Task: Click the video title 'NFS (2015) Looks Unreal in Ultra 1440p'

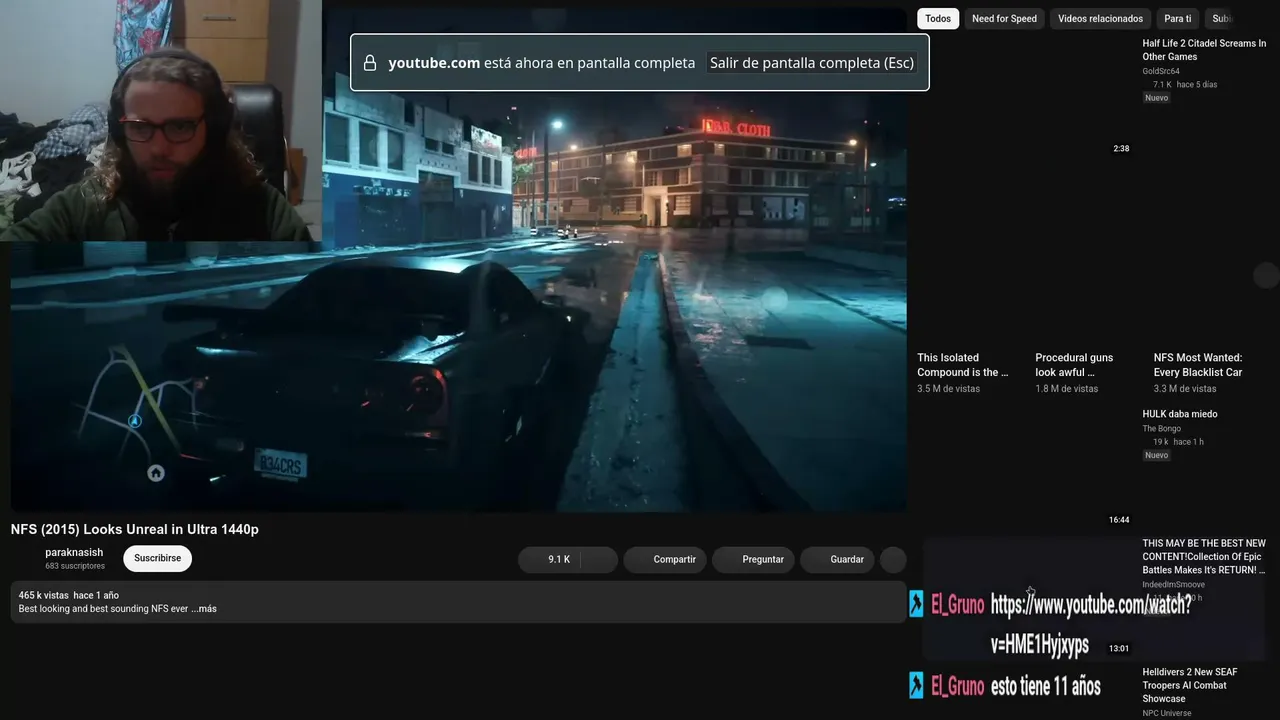Action: 135,529
